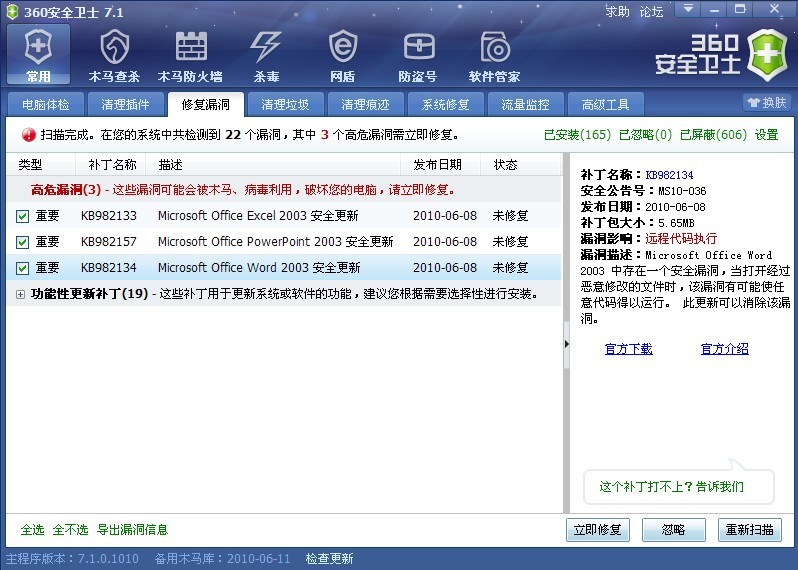Click the 高危漏洞(3) group header
The width and height of the screenshot is (798, 570).
(x=284, y=190)
